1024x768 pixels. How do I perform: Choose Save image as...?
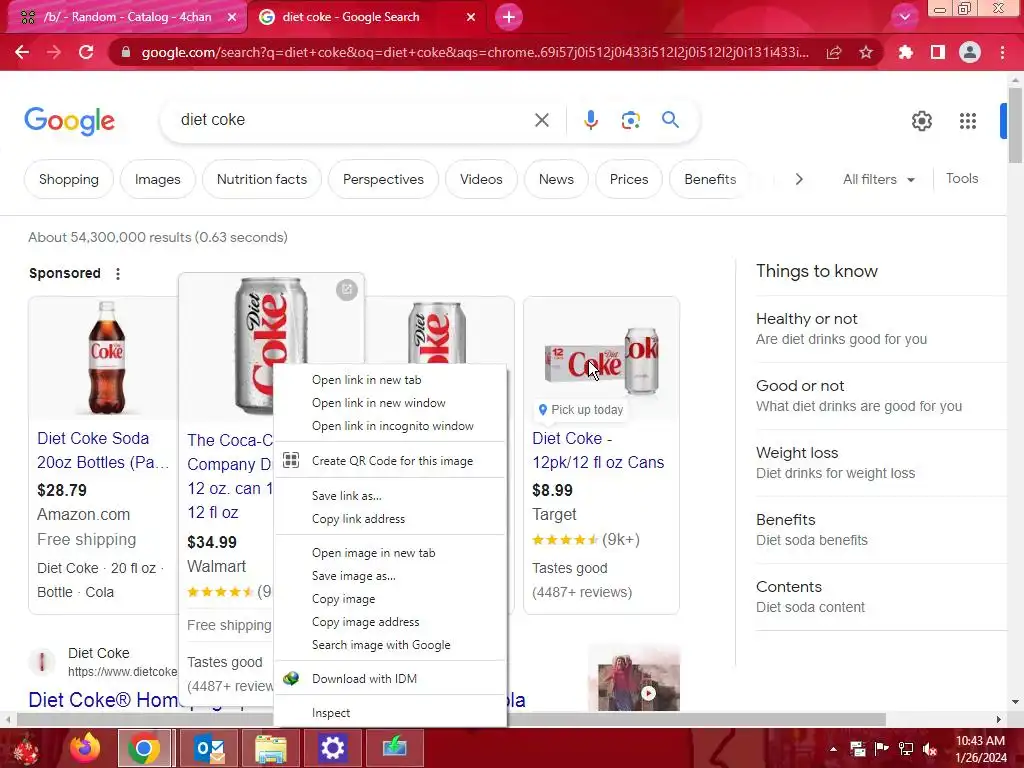390,576
